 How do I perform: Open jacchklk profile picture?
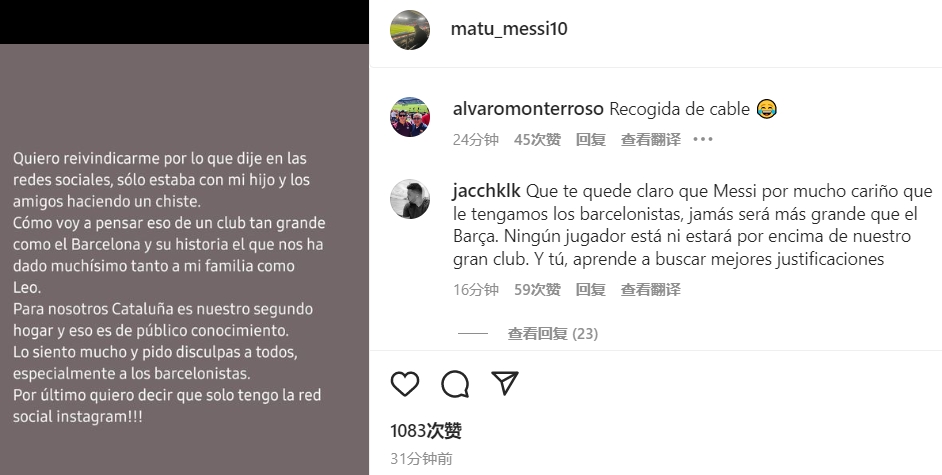pyautogui.click(x=410, y=199)
